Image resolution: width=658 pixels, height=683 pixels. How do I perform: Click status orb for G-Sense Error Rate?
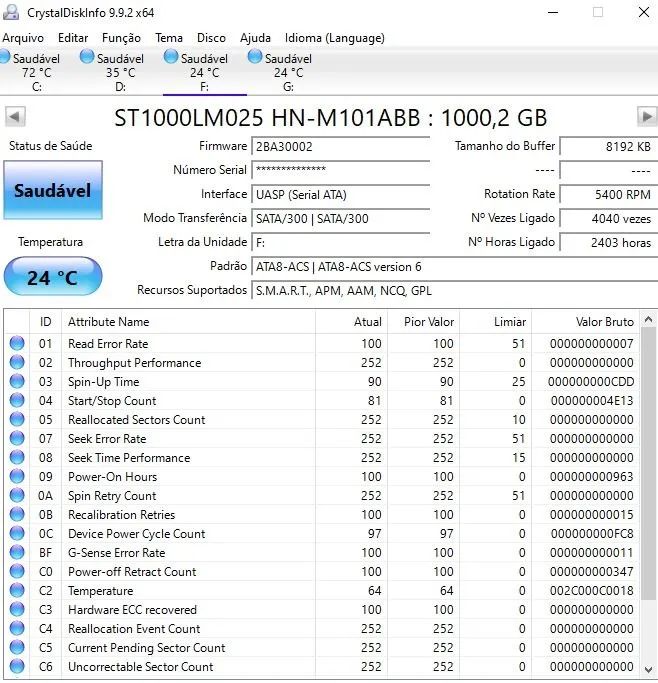[17, 552]
